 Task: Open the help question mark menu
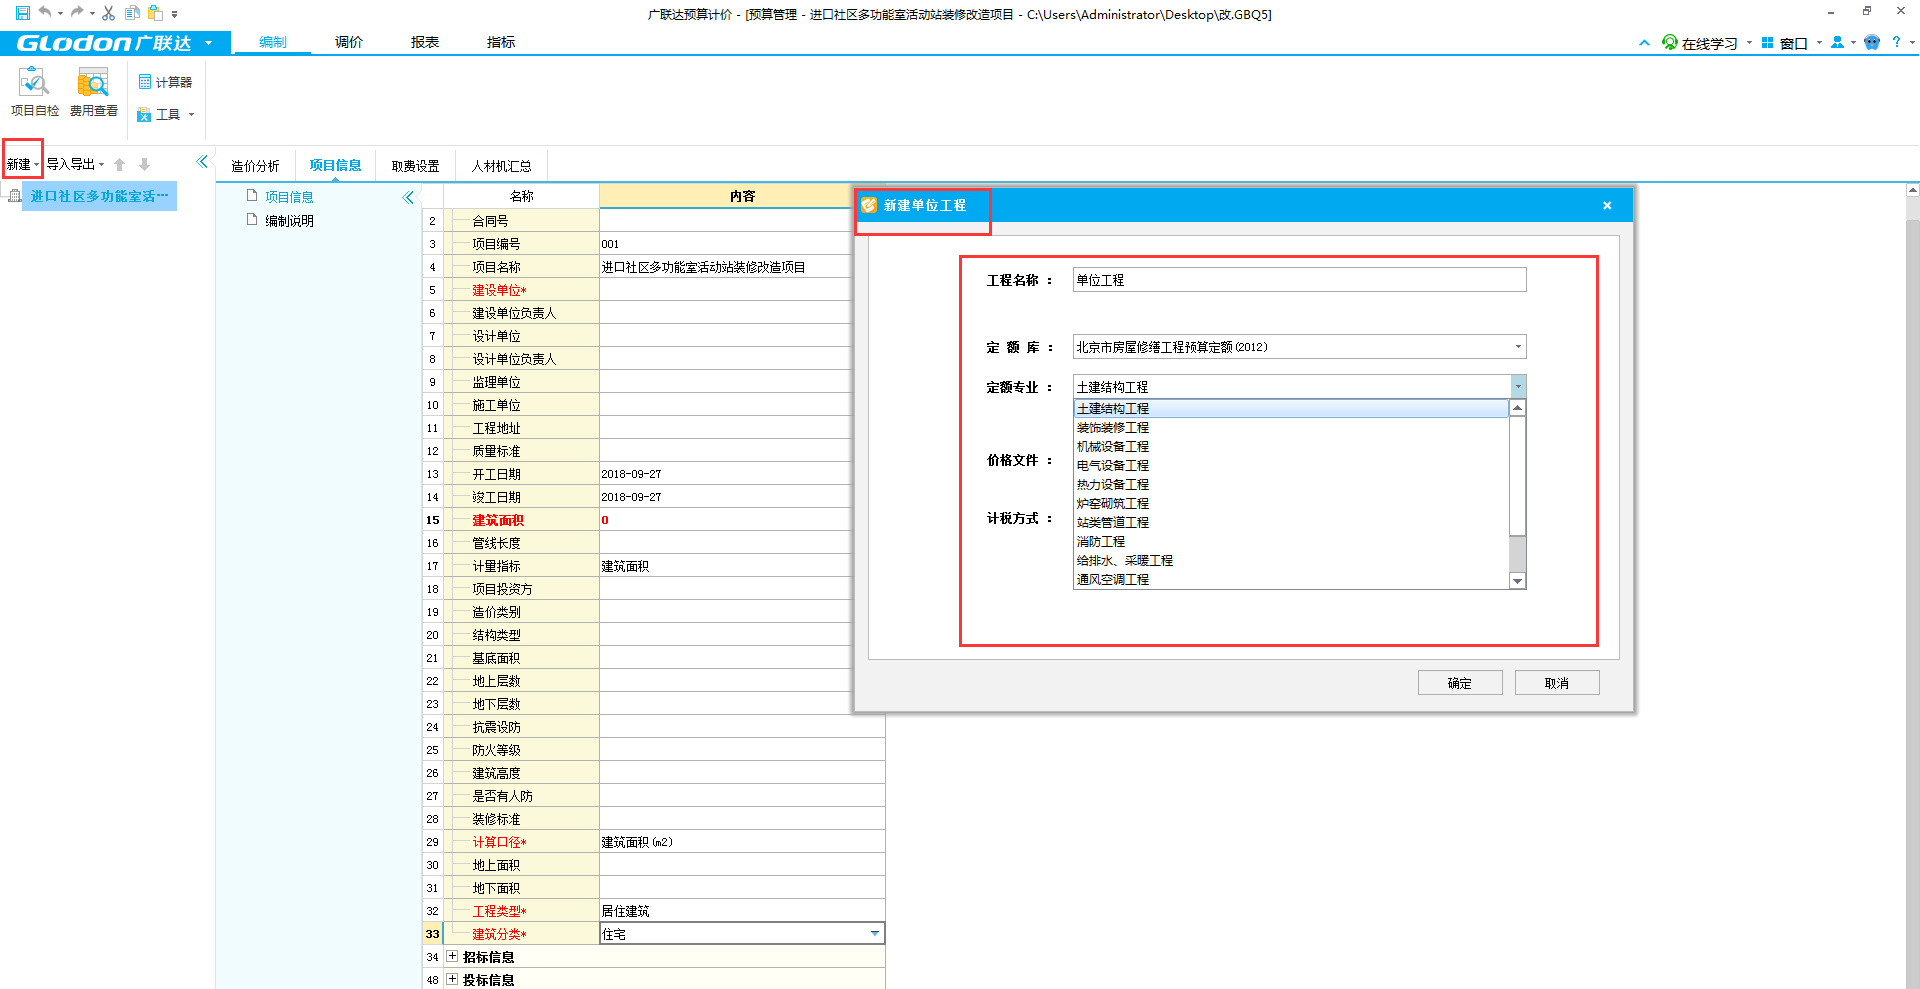(1902, 42)
